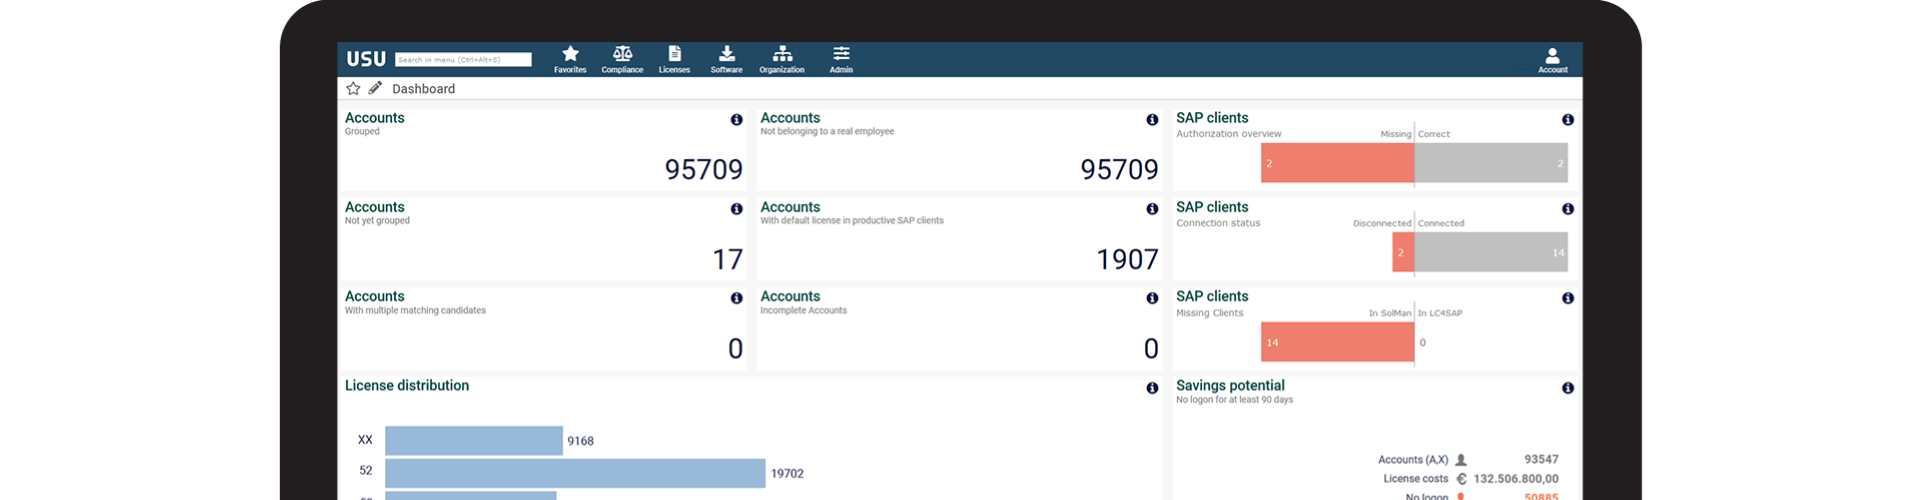Show info for Incomplete Accounts tile
The height and width of the screenshot is (500, 1920).
pyautogui.click(x=1152, y=298)
